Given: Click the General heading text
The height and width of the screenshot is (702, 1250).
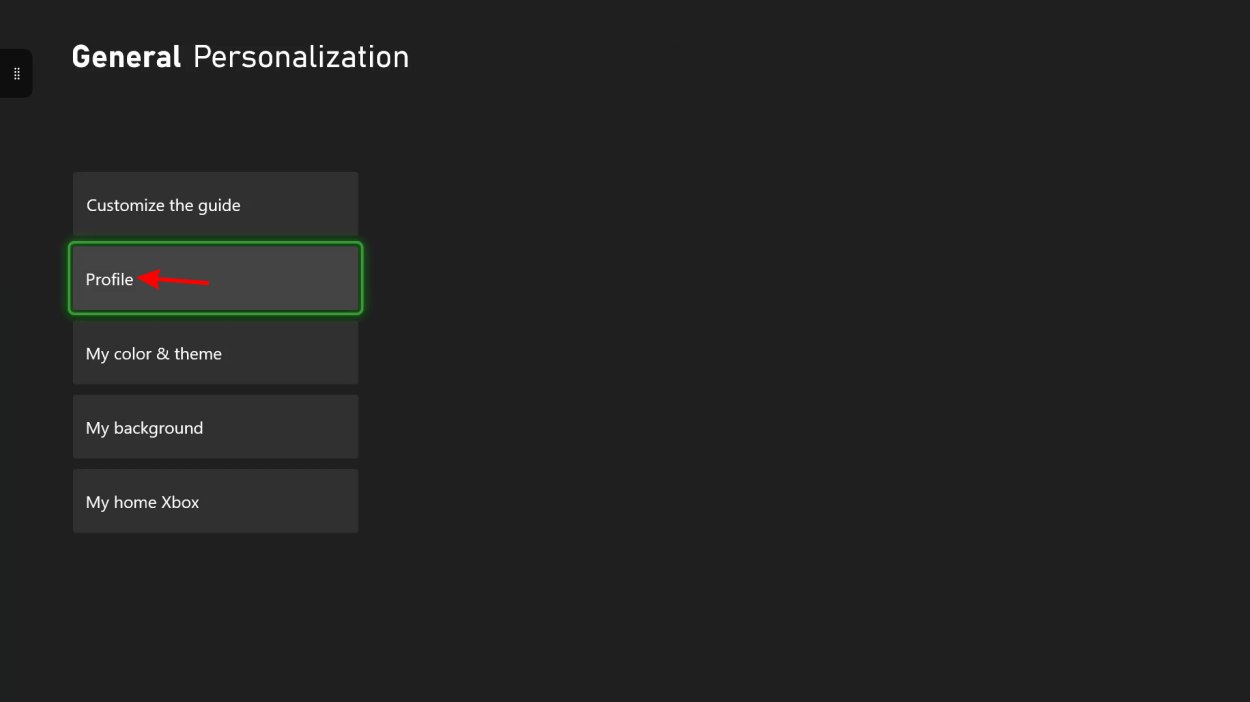Looking at the screenshot, I should pos(126,57).
